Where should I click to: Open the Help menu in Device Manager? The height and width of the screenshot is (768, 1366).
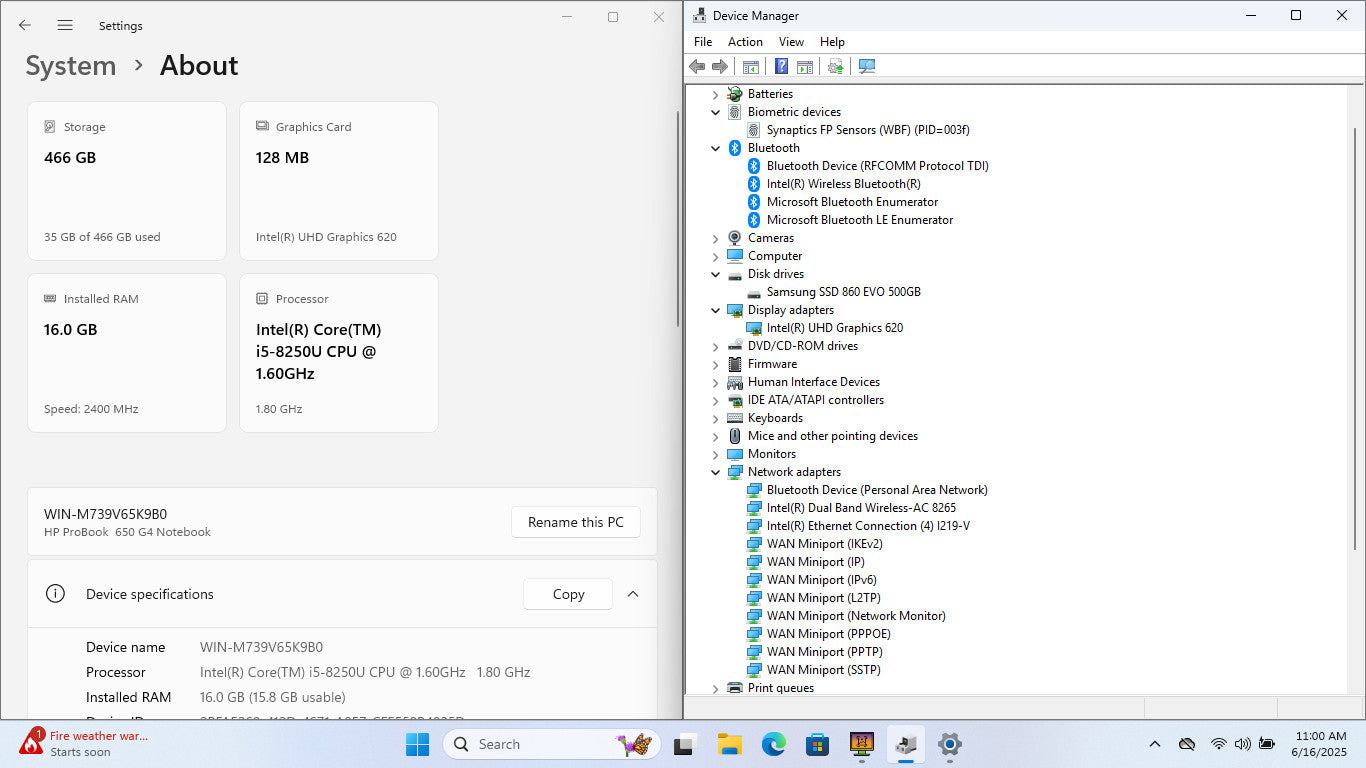832,42
